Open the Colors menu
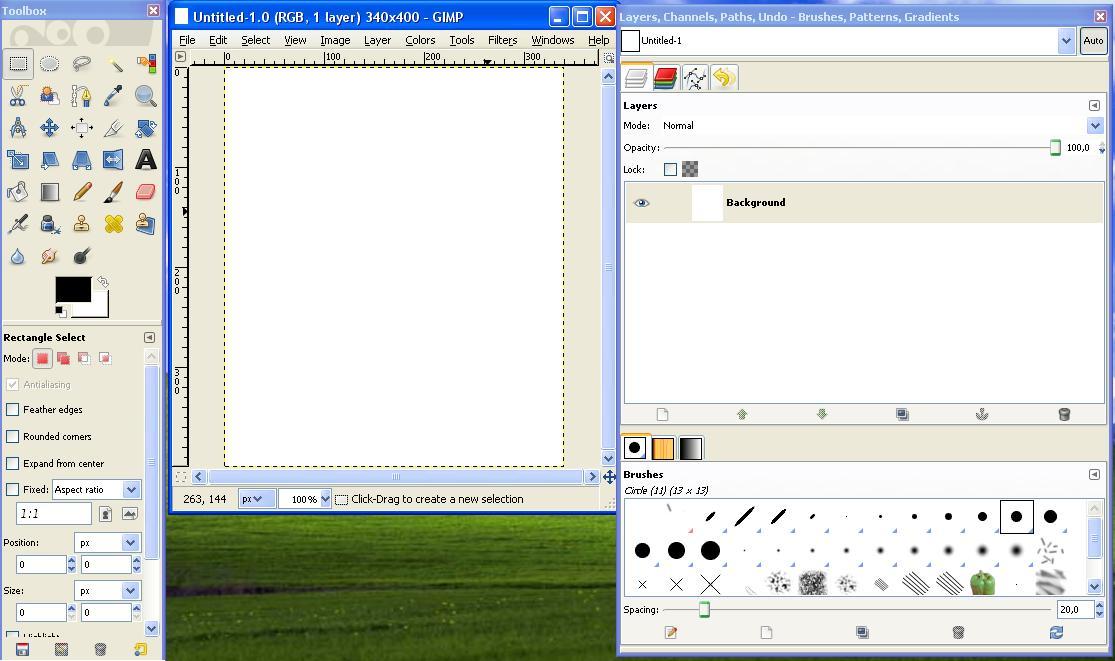1115x661 pixels. pyautogui.click(x=419, y=40)
